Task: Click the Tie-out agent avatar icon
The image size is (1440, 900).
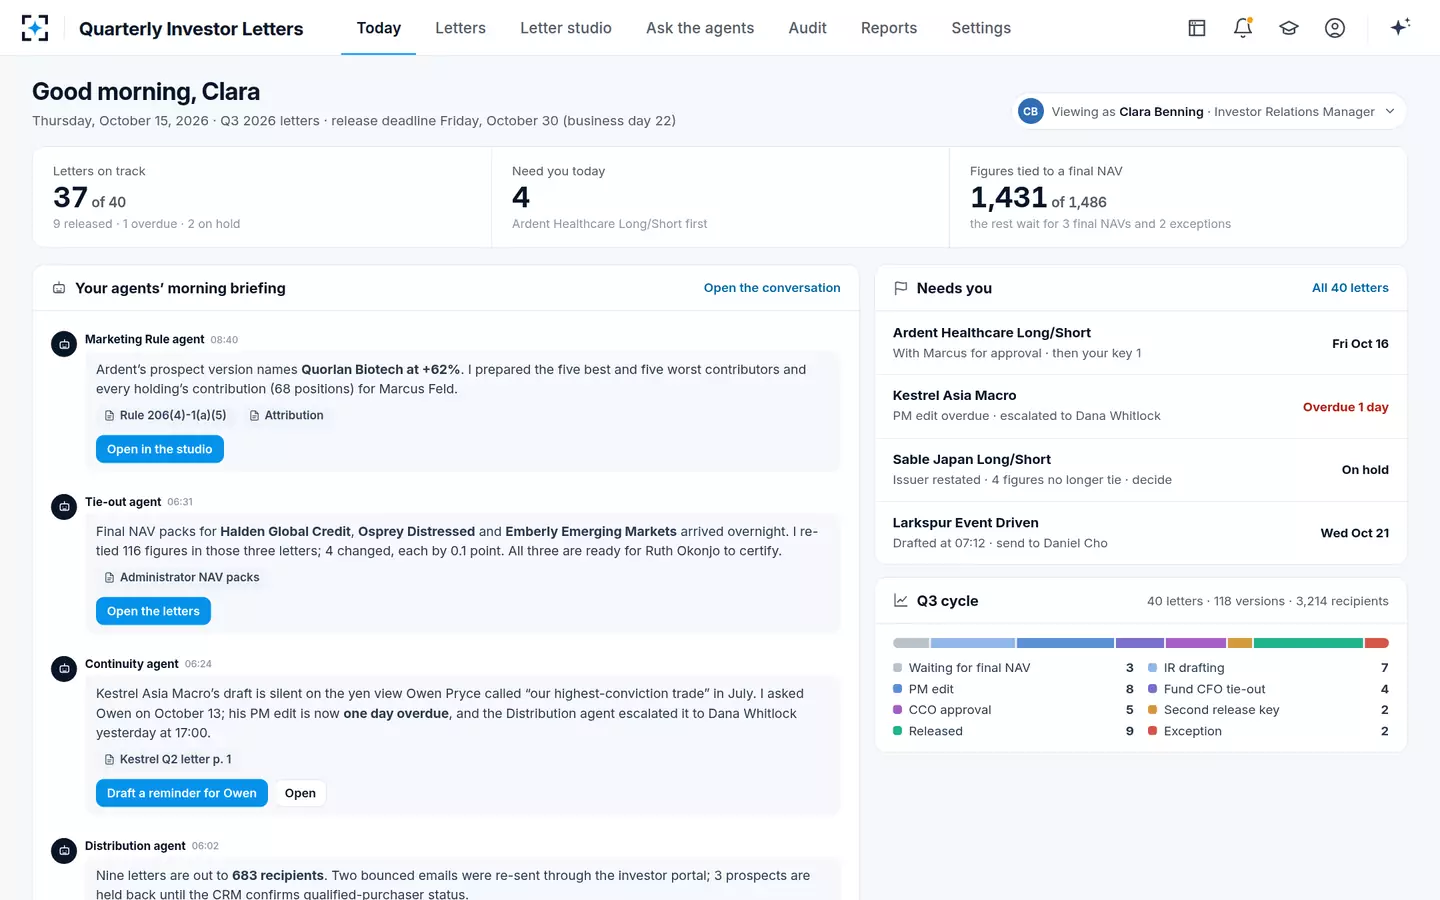Action: click(64, 506)
